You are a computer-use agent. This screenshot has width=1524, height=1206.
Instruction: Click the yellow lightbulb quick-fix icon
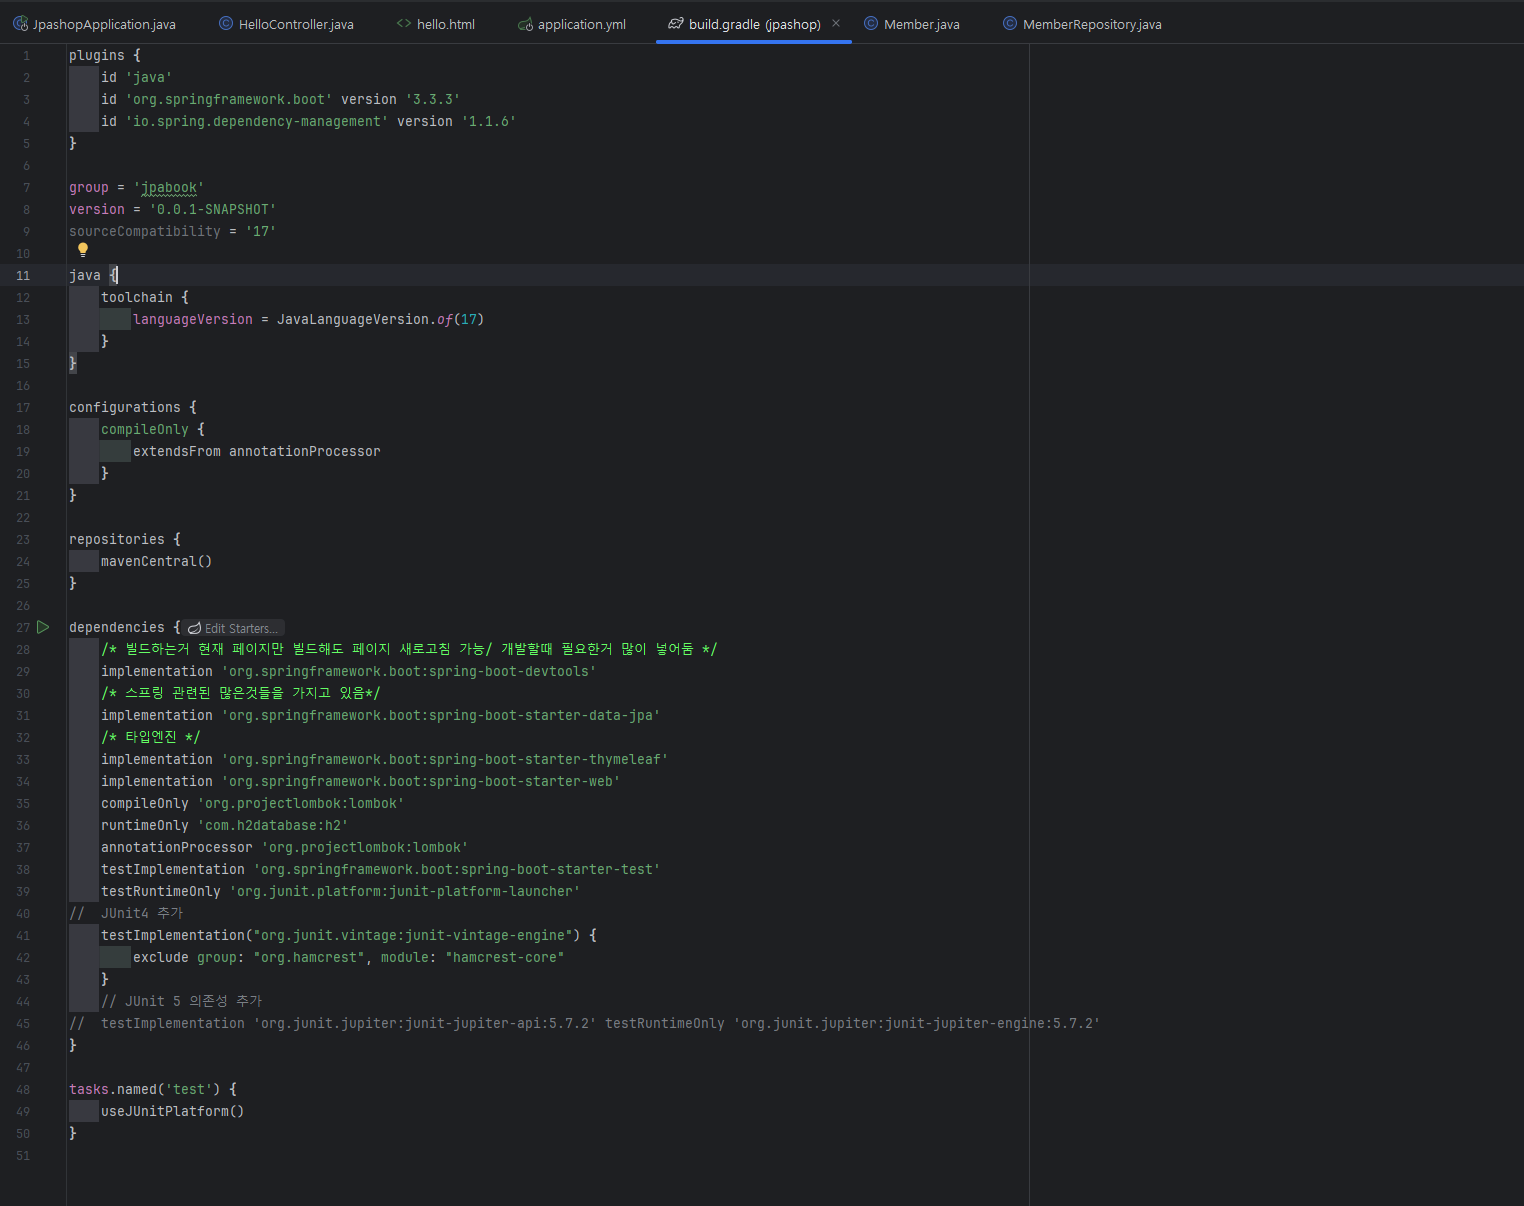coord(83,250)
